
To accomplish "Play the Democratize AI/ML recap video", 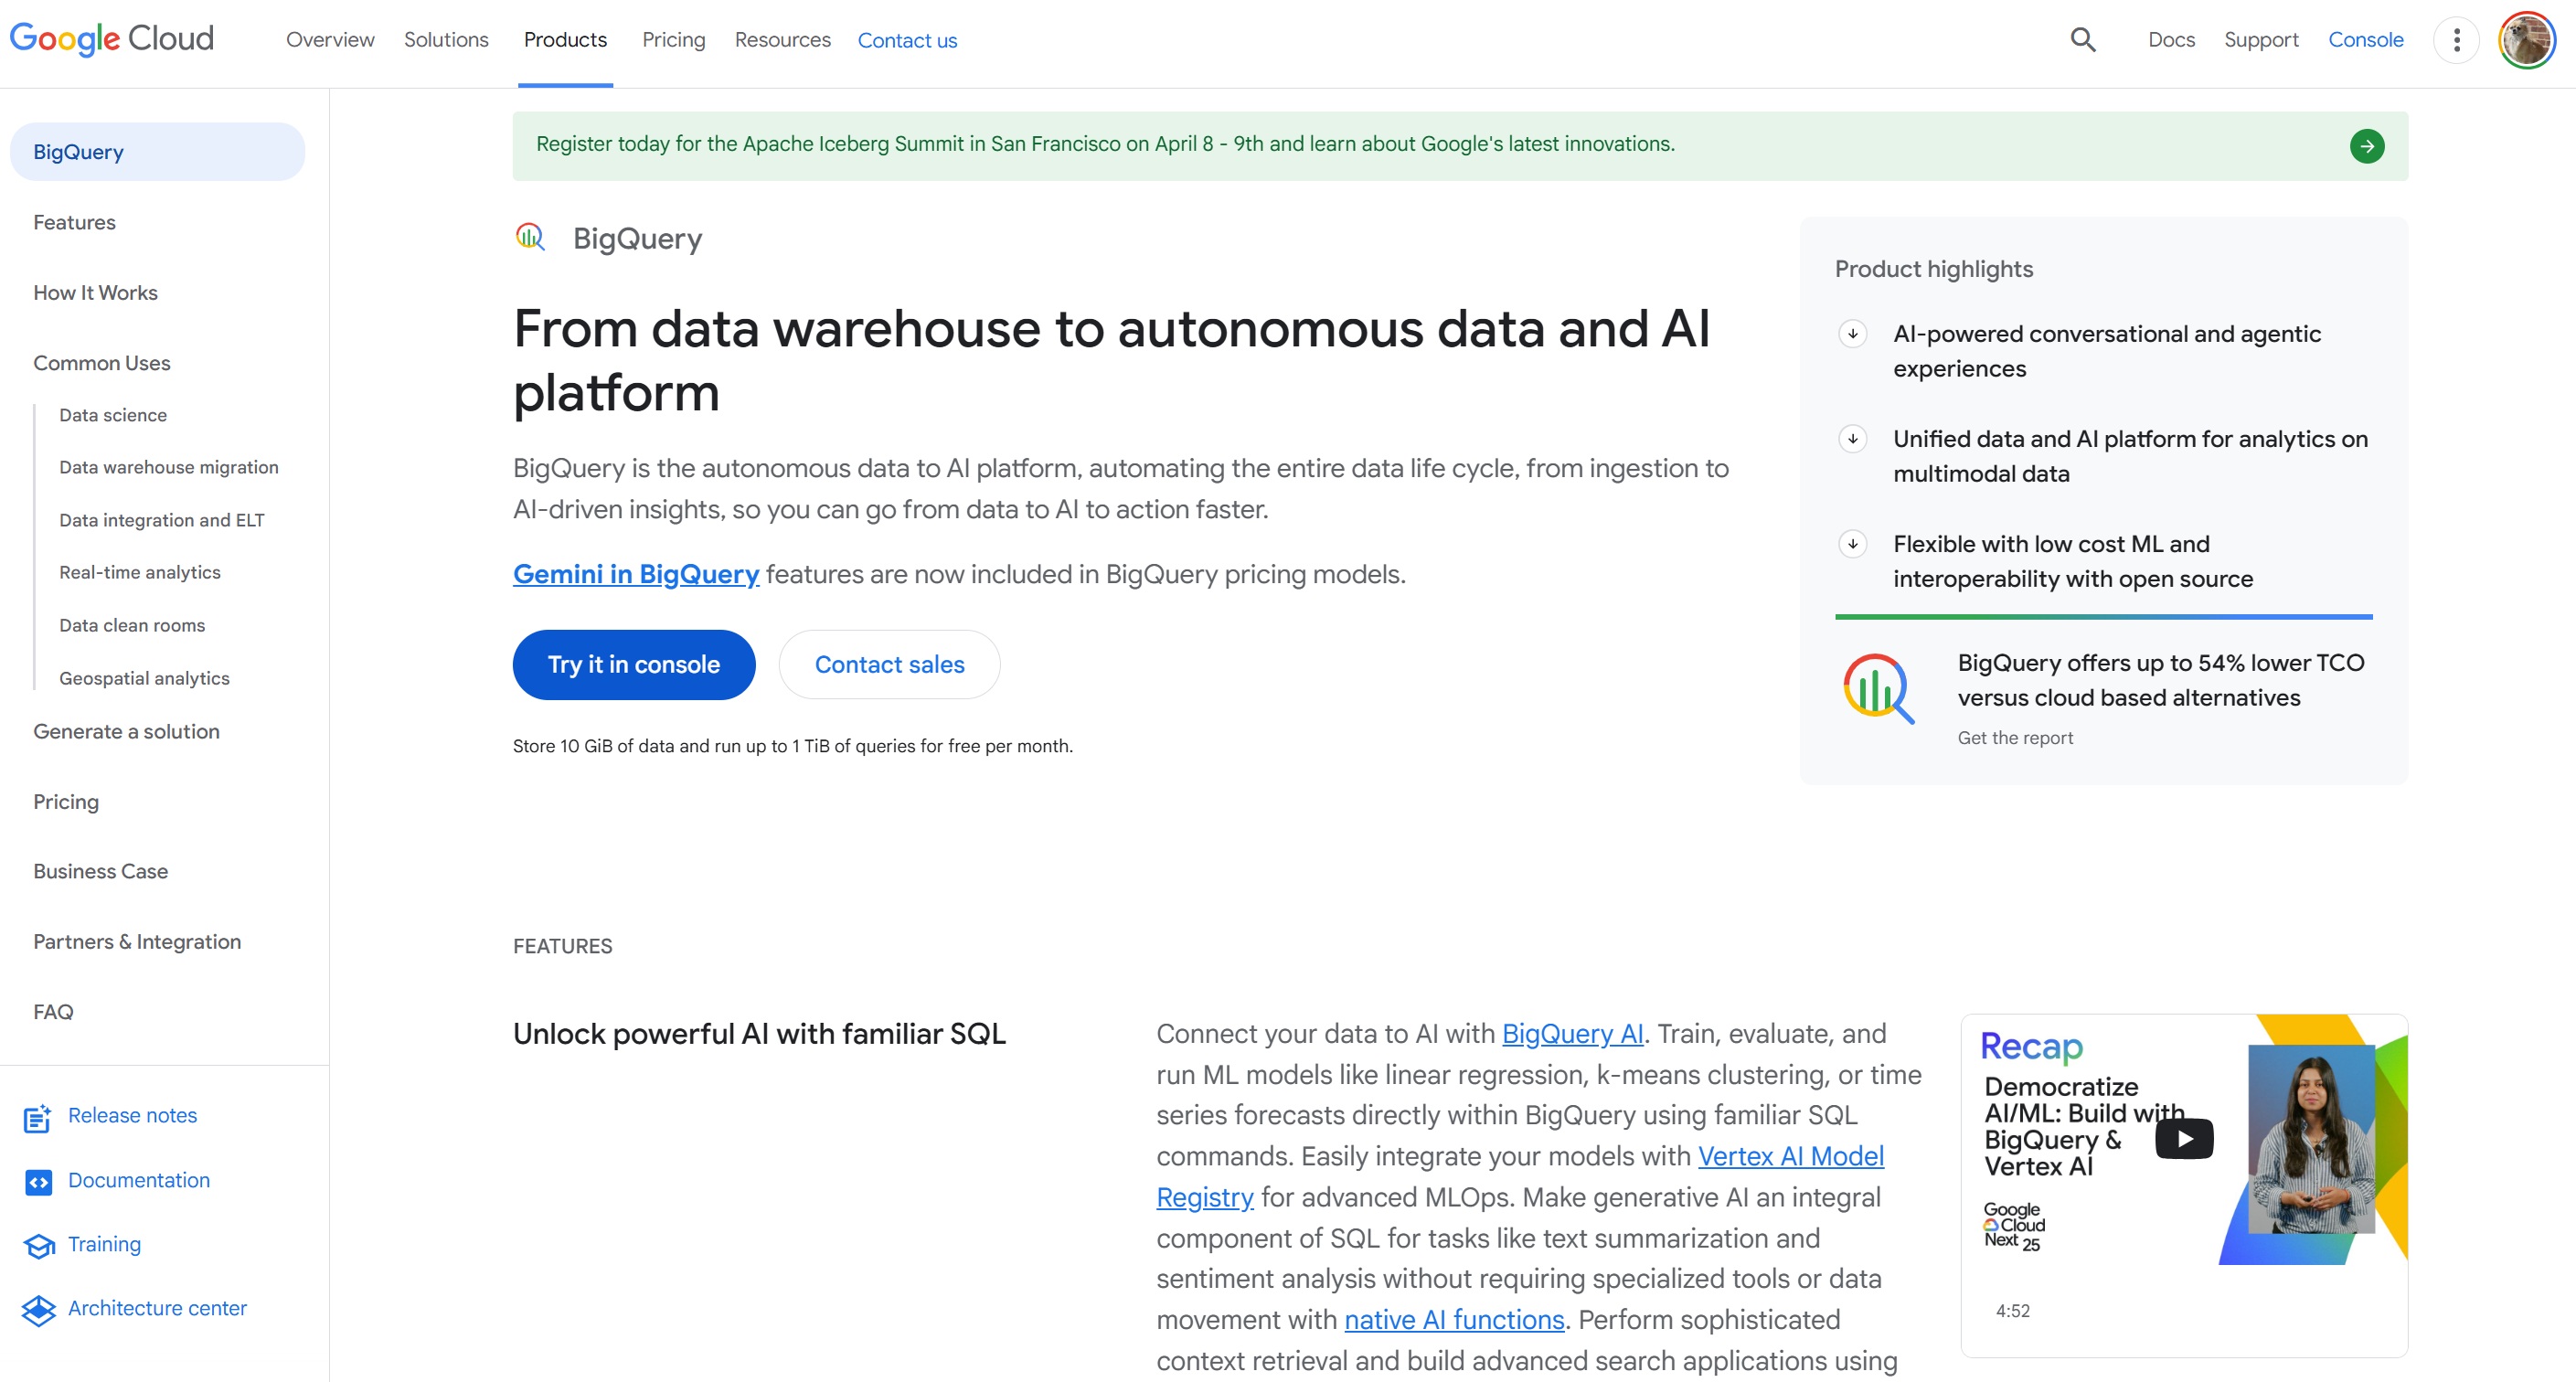I will pyautogui.click(x=2183, y=1139).
